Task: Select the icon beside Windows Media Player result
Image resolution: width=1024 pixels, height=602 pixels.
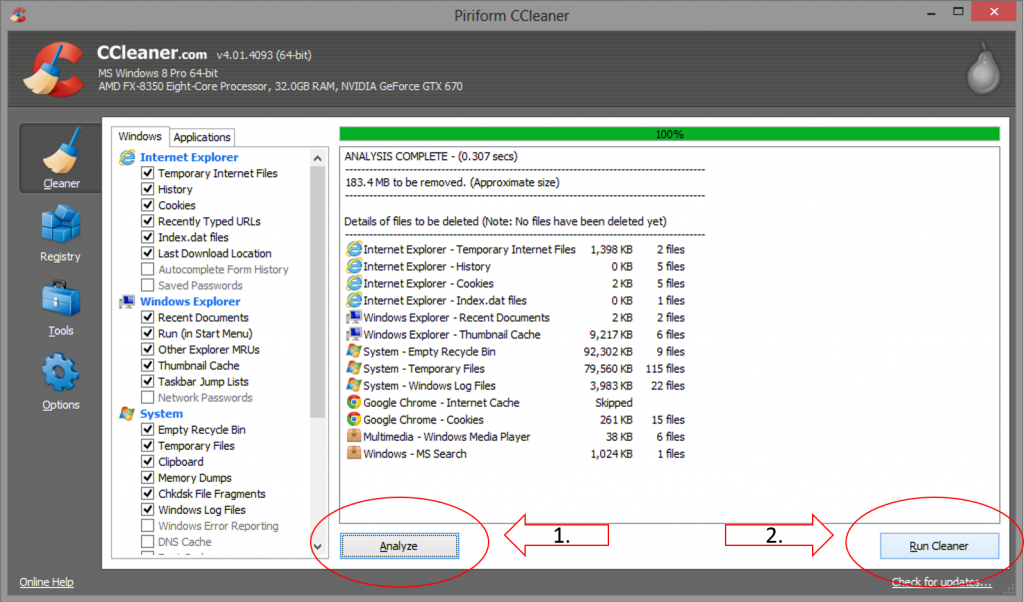Action: (x=353, y=436)
